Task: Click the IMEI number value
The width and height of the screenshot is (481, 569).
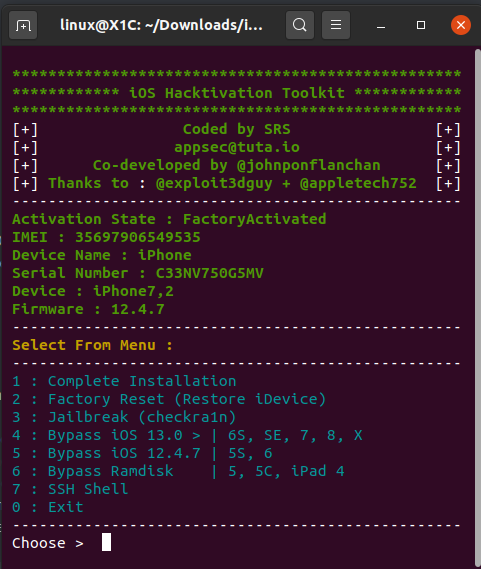Action: point(138,237)
